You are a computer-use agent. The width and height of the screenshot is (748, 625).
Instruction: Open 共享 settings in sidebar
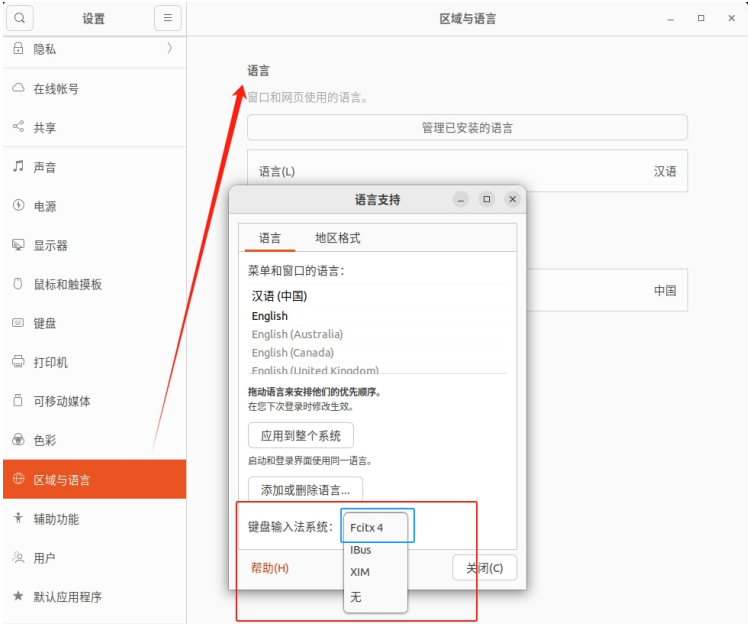point(94,127)
